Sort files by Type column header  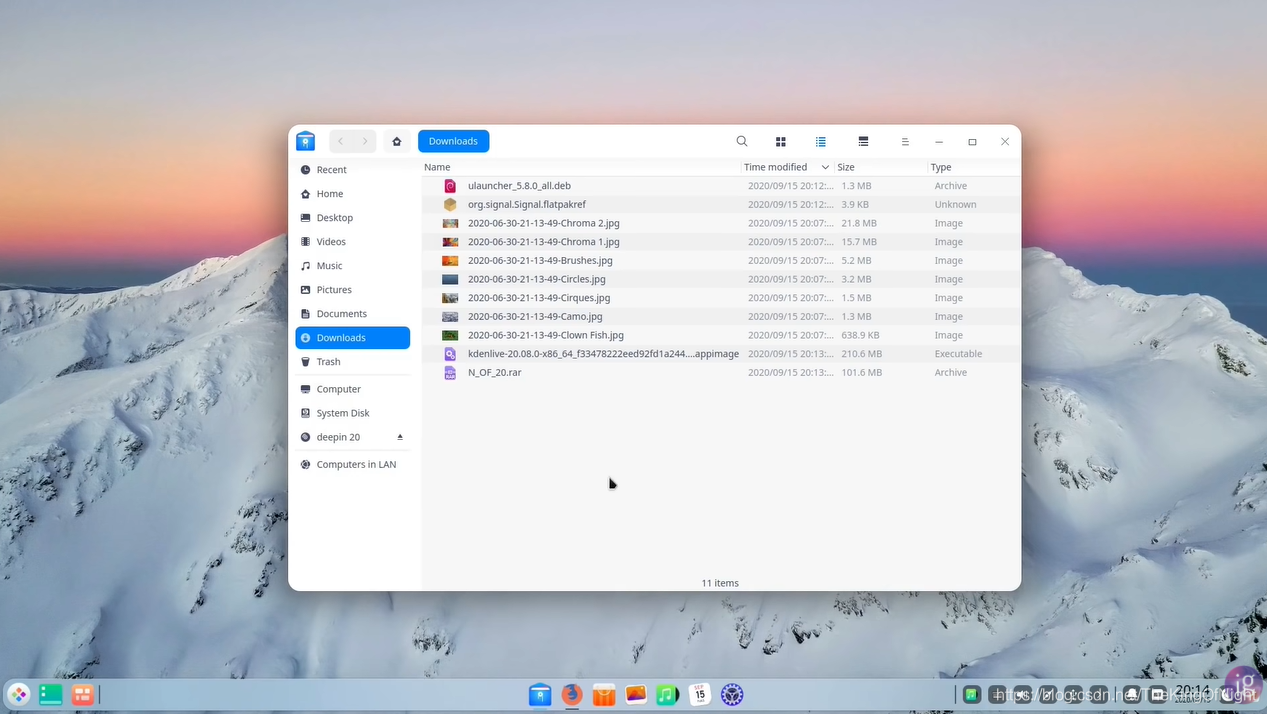pos(941,167)
